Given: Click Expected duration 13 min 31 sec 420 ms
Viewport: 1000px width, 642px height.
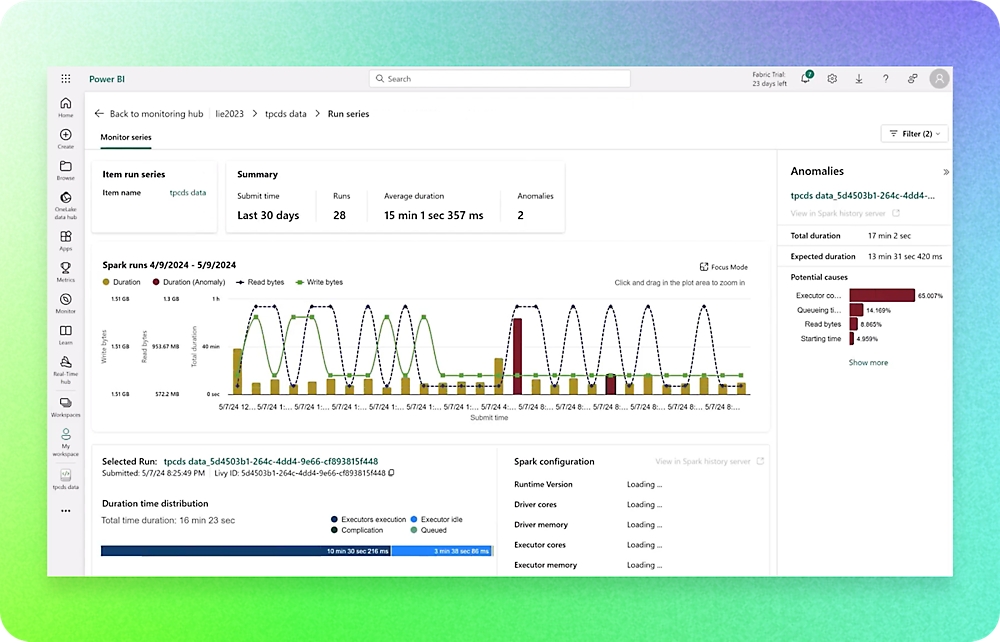Looking at the screenshot, I should click(x=904, y=256).
